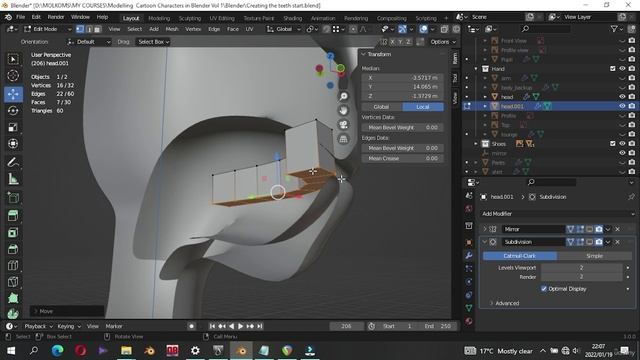Switch to edge select mode
This screenshot has height=360, width=640.
click(89, 29)
